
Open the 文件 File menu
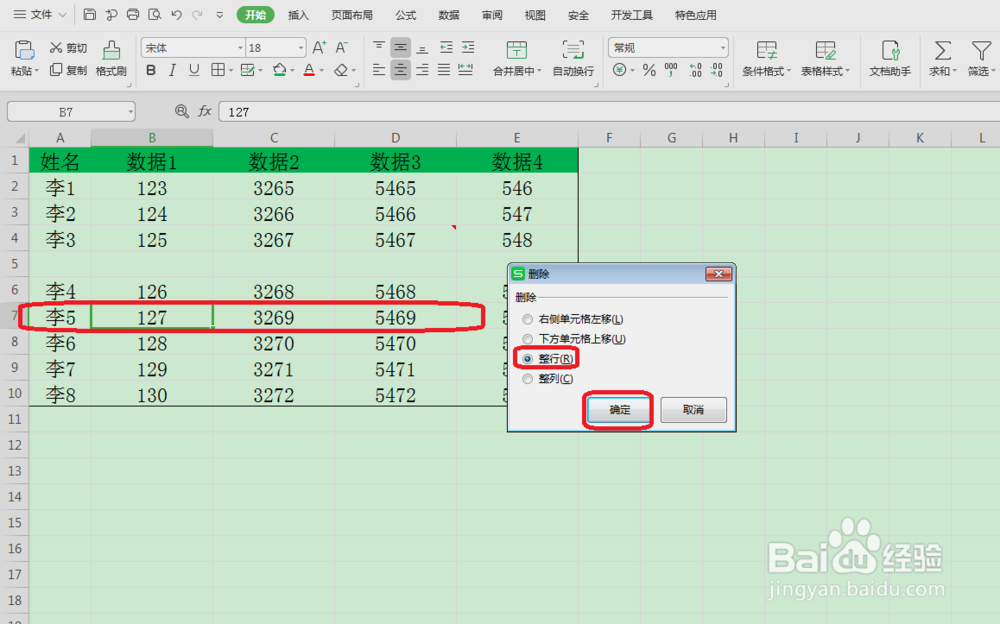click(x=40, y=15)
